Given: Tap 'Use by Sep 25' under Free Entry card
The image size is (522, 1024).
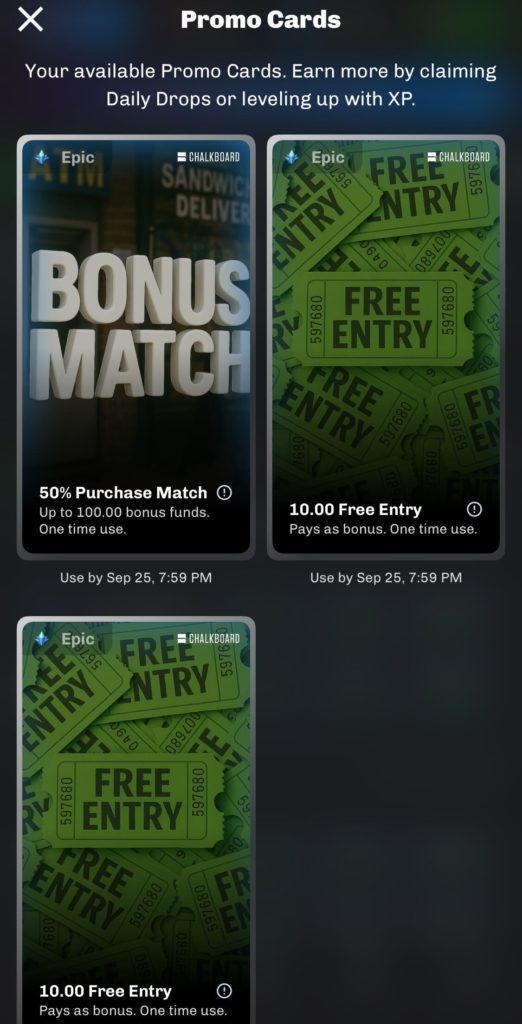Looking at the screenshot, I should click(x=386, y=577).
